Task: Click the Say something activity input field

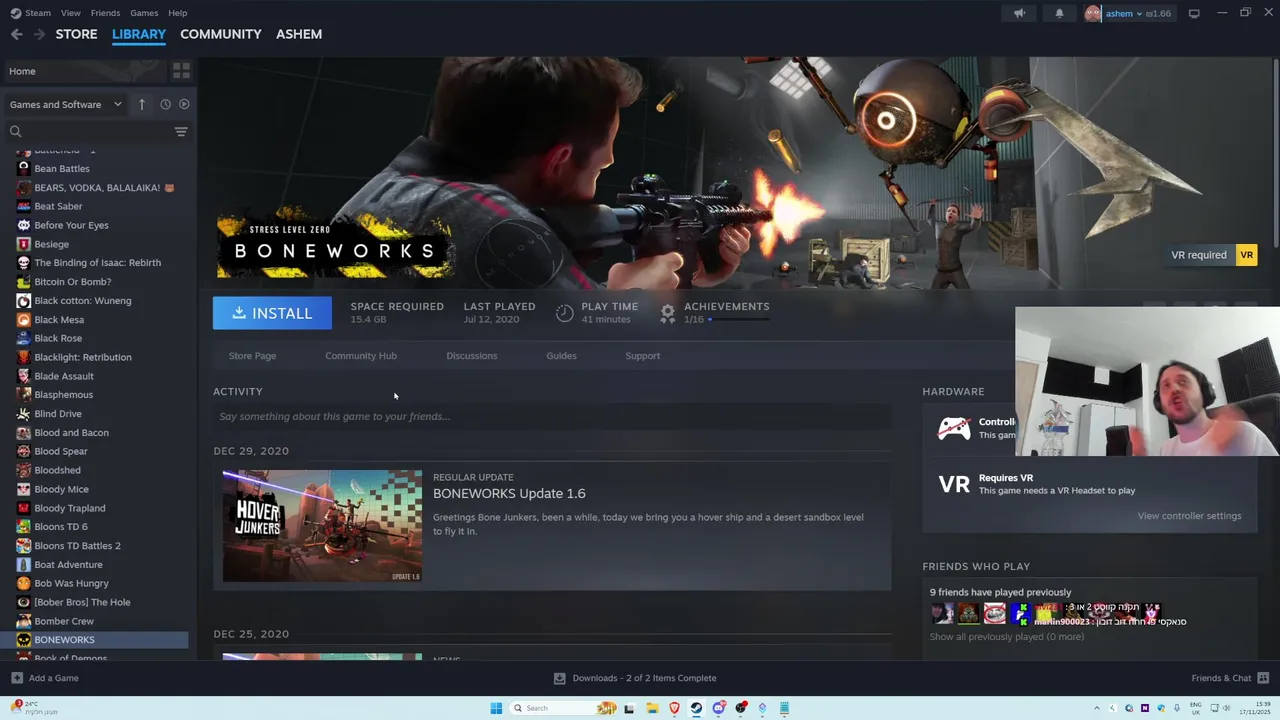Action: click(x=552, y=416)
